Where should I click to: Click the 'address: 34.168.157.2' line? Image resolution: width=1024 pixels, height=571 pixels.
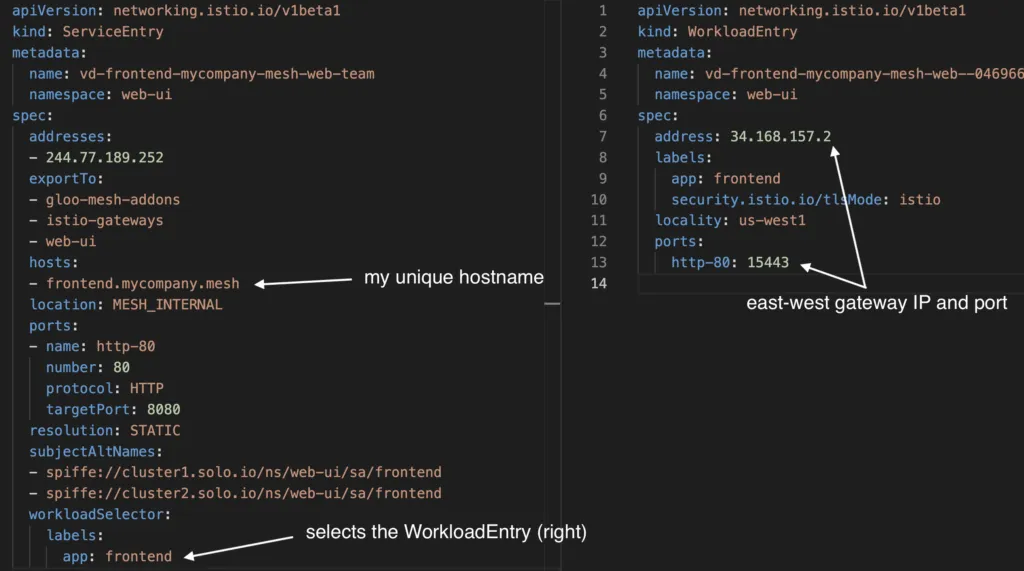point(743,137)
